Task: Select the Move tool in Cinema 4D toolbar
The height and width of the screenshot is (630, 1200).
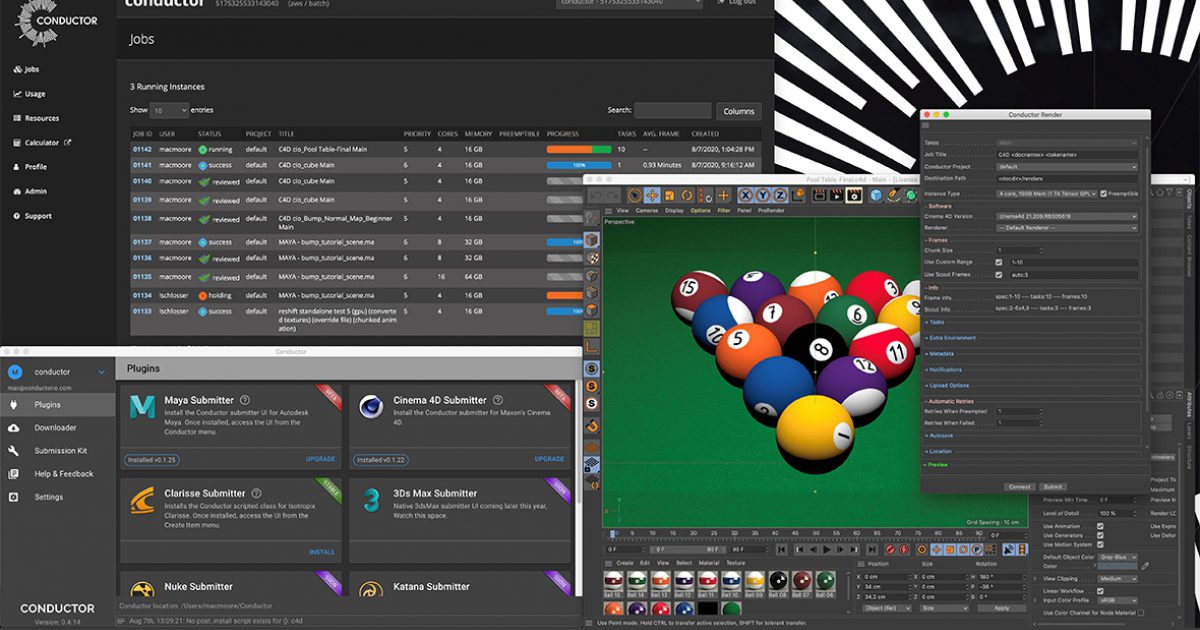Action: tap(651, 194)
